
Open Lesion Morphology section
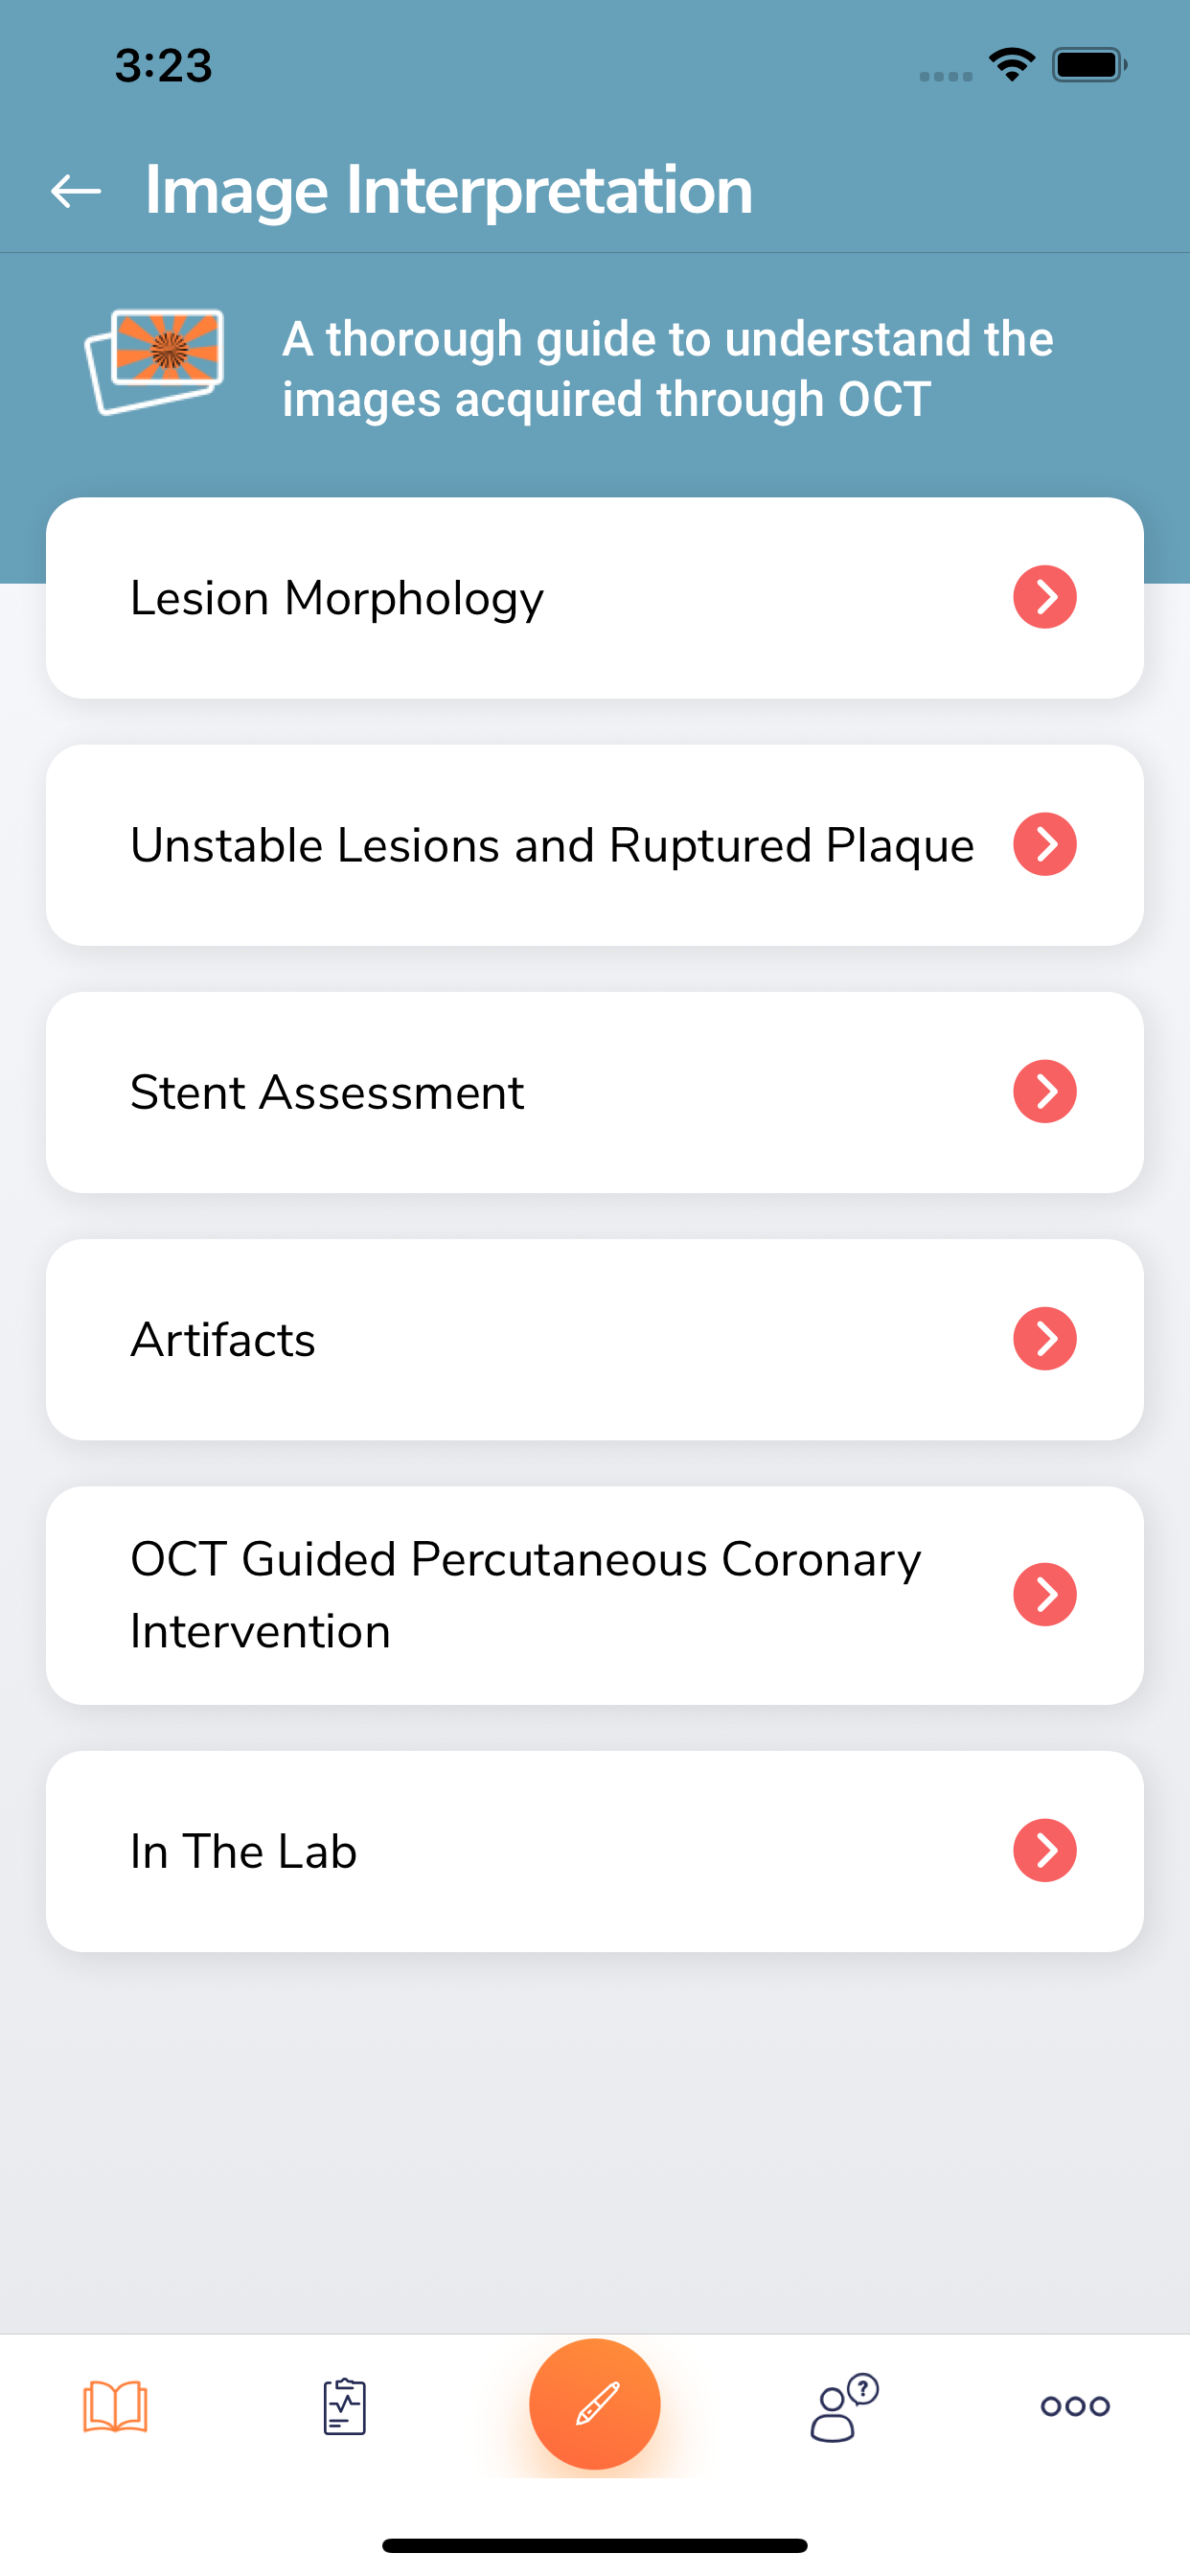595,598
